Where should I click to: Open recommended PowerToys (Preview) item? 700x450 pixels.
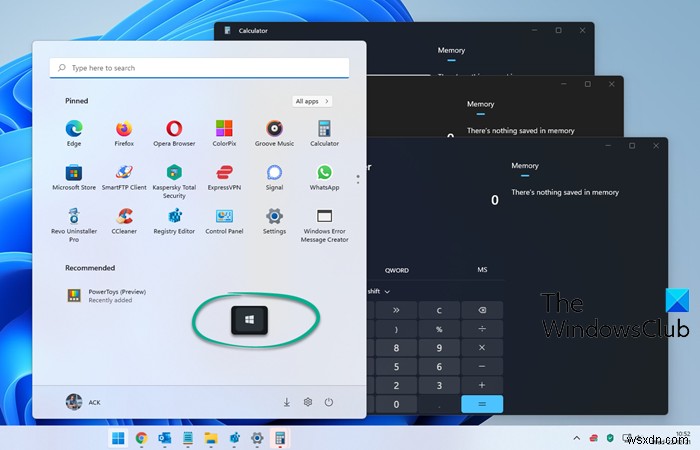click(x=107, y=296)
